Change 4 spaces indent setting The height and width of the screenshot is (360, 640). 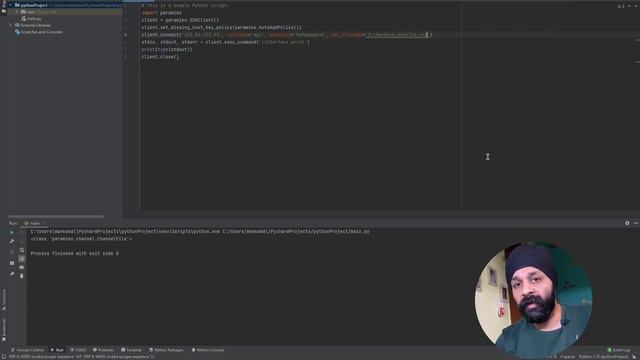567,357
